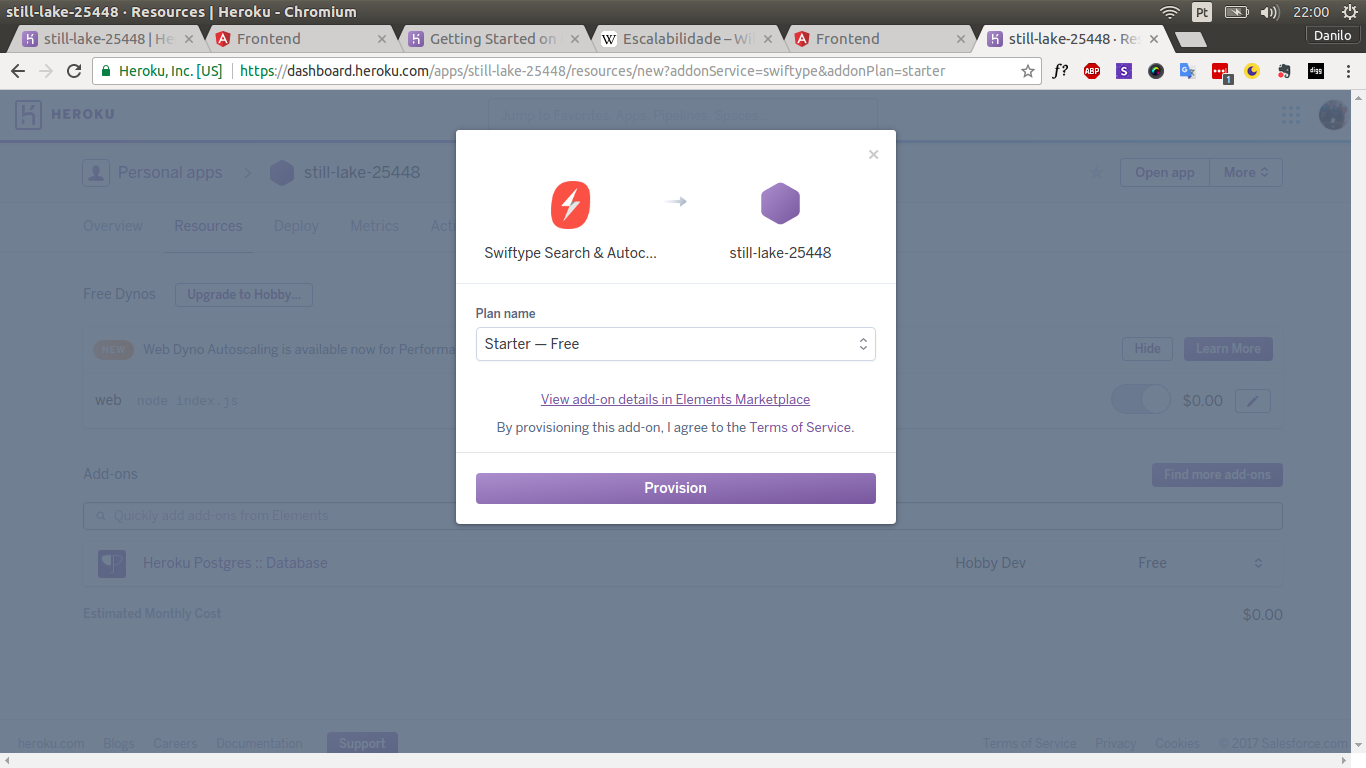
Task: Switch to the Escalabilidade Wikipedia tab
Action: [686, 39]
